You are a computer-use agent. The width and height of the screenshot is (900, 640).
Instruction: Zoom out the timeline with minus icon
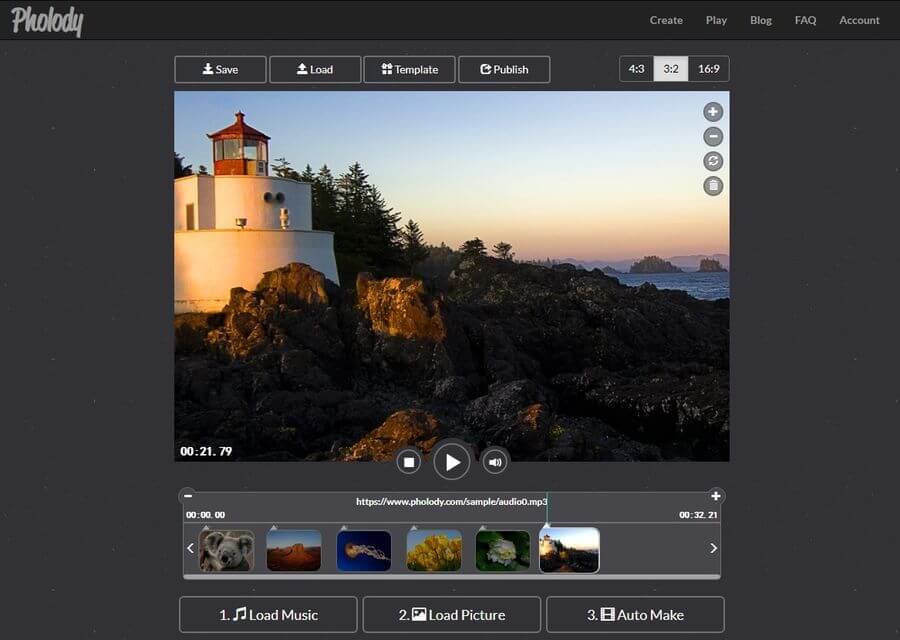tap(188, 495)
